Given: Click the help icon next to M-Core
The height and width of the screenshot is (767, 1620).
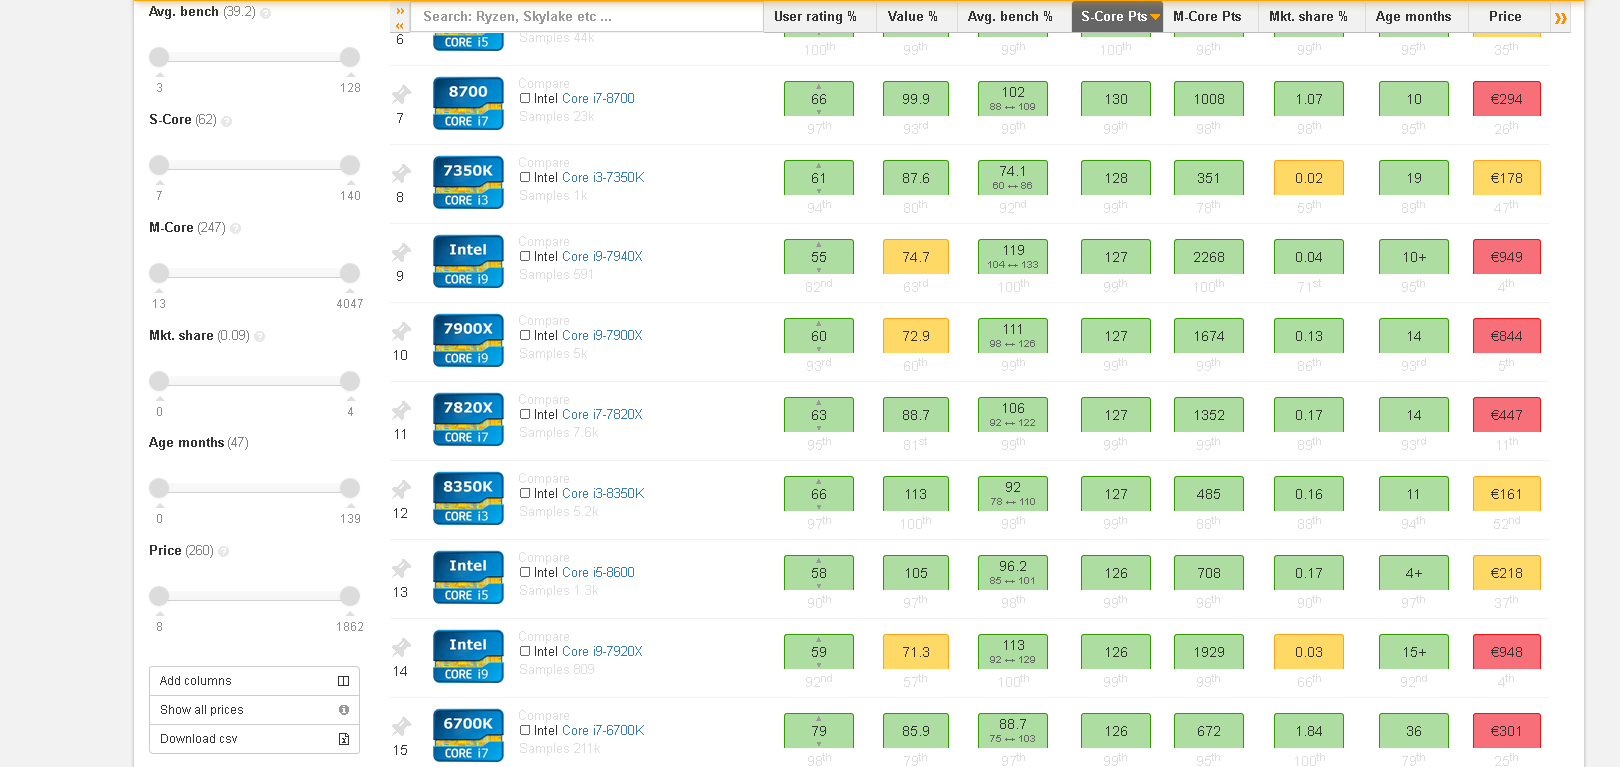Looking at the screenshot, I should coord(236,229).
